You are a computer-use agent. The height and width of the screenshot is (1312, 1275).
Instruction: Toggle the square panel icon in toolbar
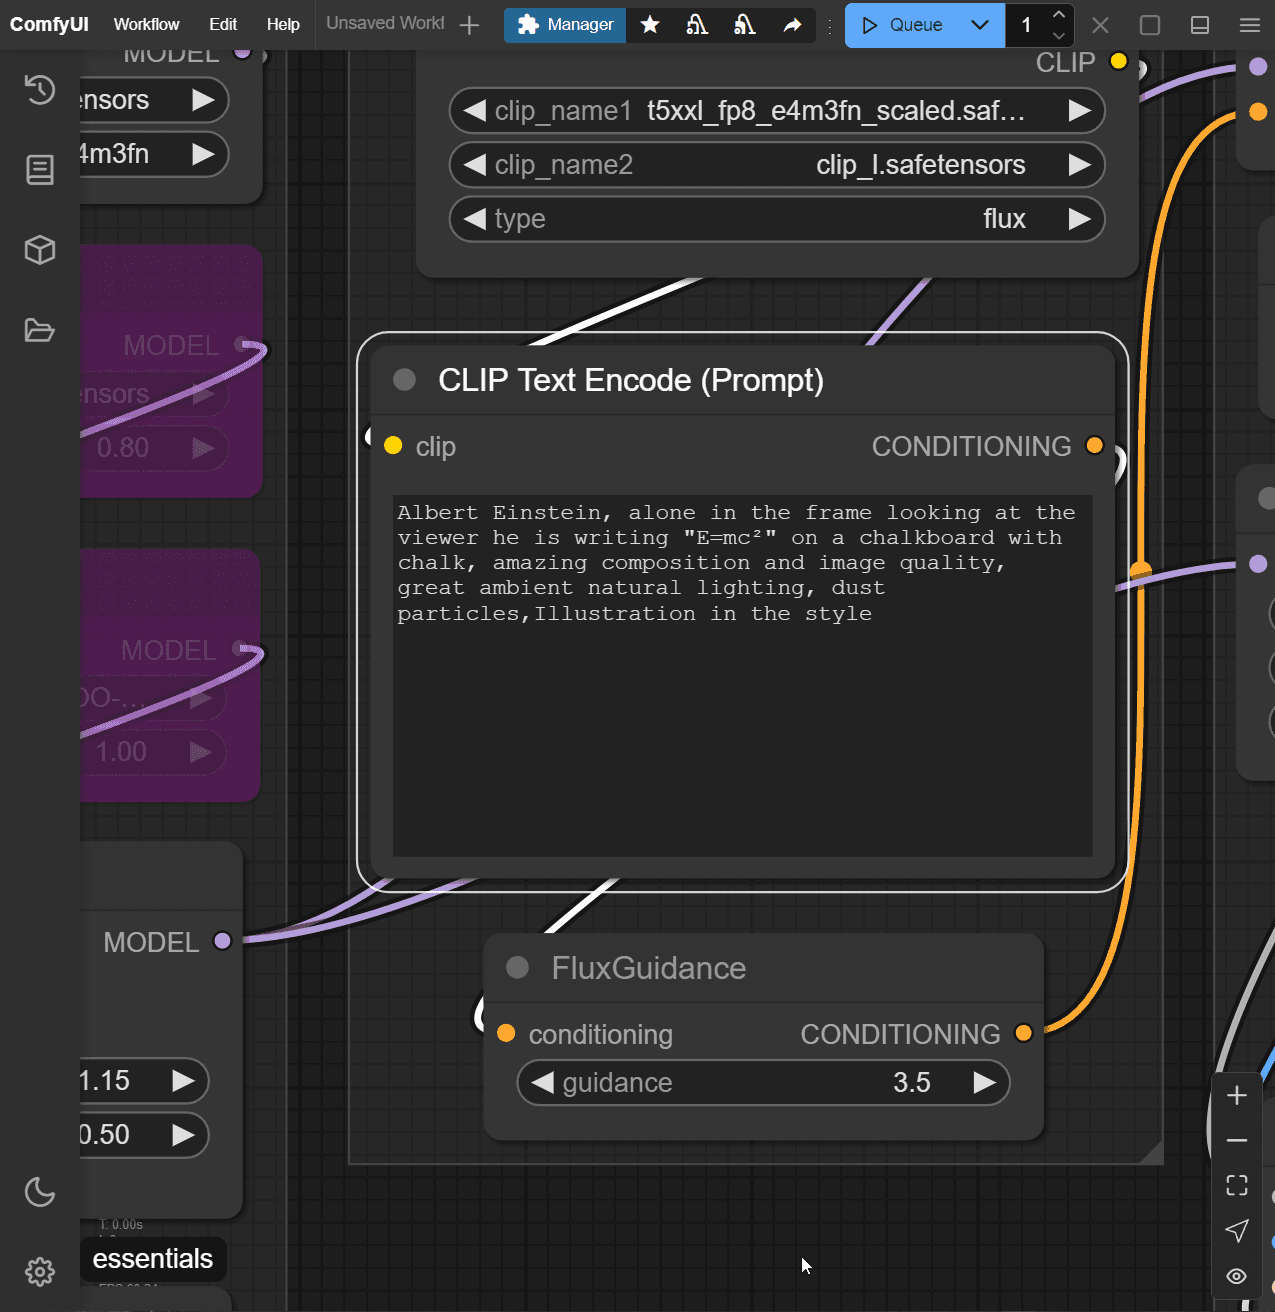(1150, 25)
